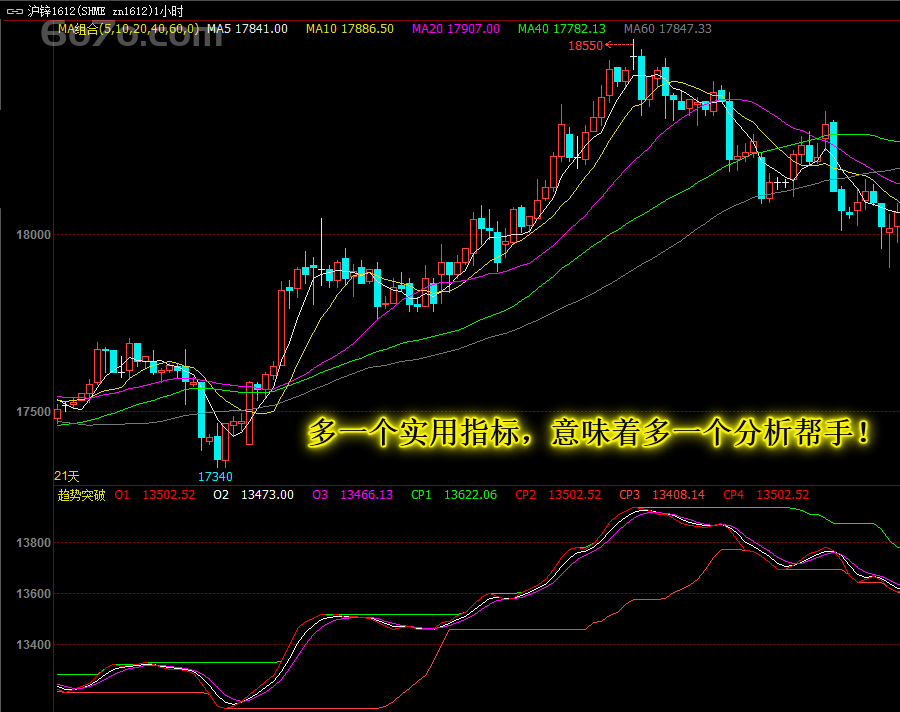The height and width of the screenshot is (712, 900).
Task: Select the O1 13502.52 indicator value
Action: click(155, 495)
